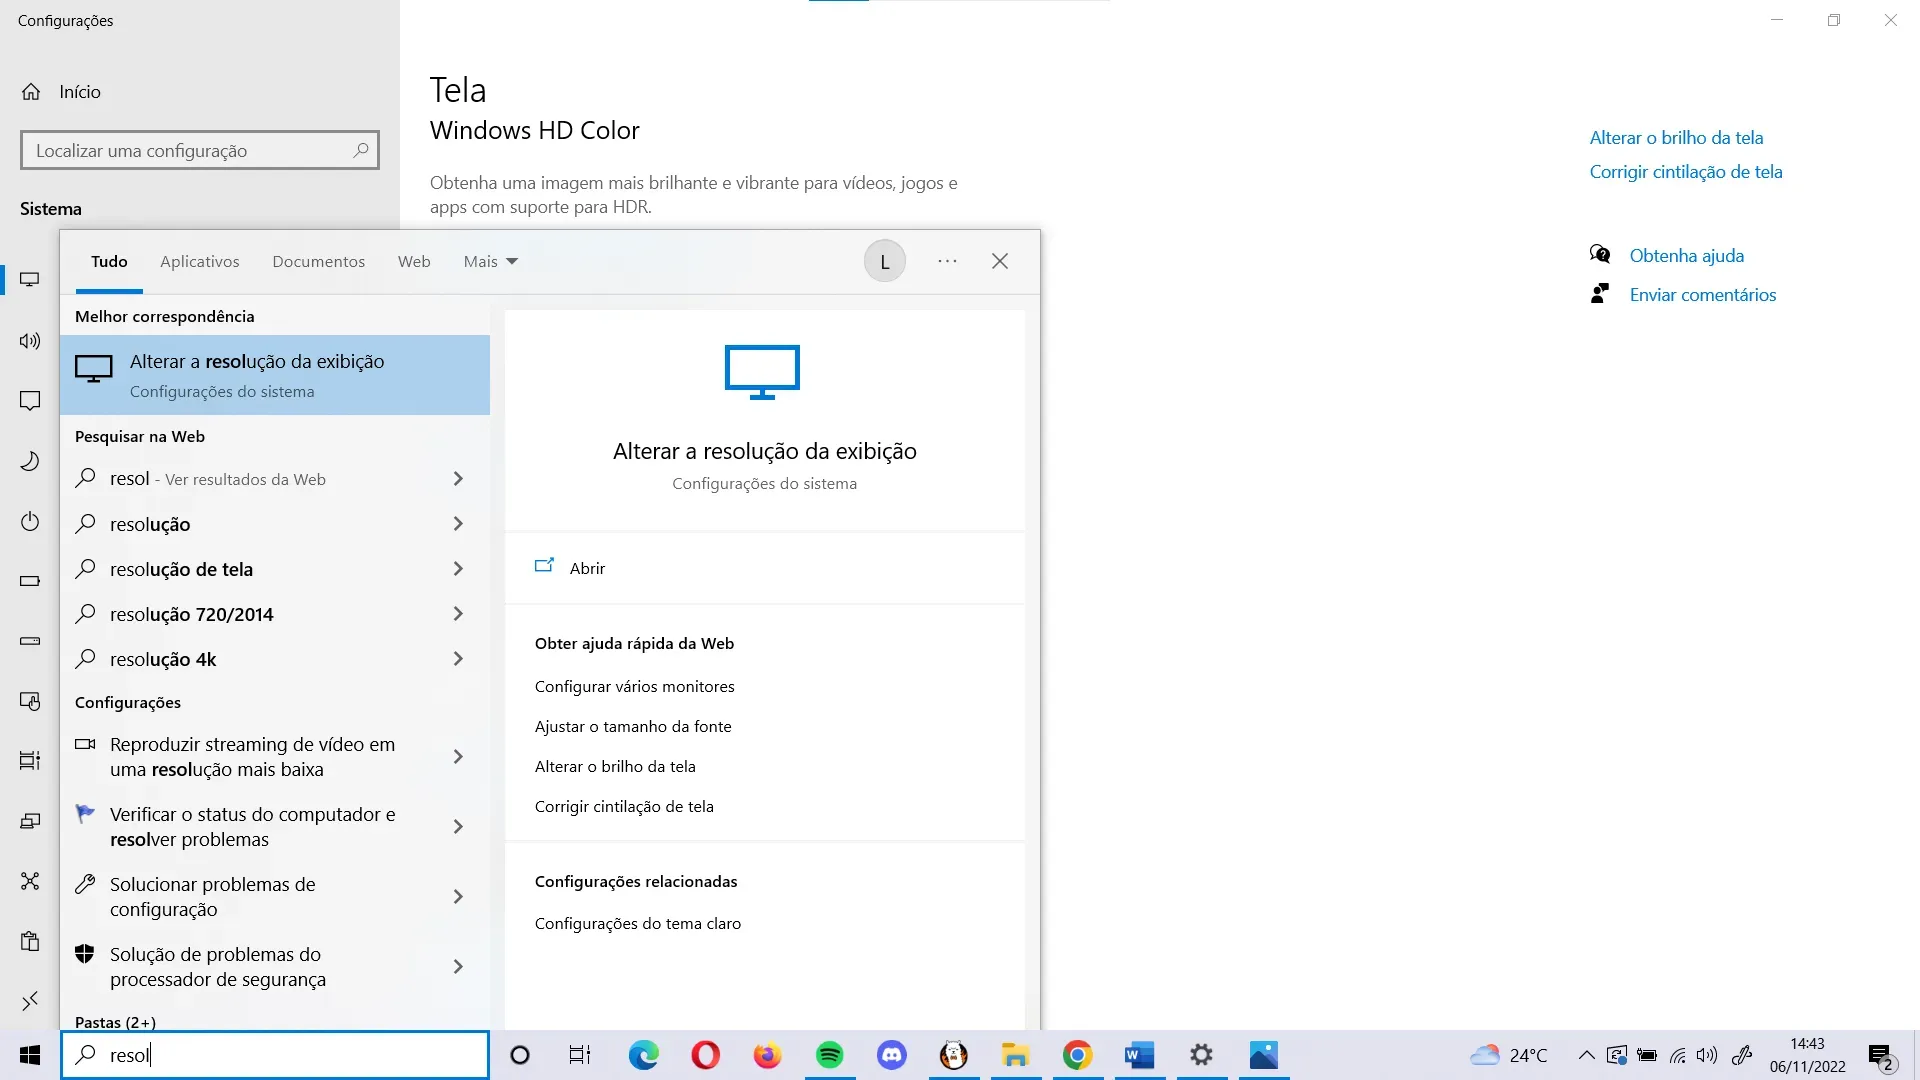1920x1080 pixels.
Task: Open the three-dots options in search panel
Action: (x=947, y=261)
